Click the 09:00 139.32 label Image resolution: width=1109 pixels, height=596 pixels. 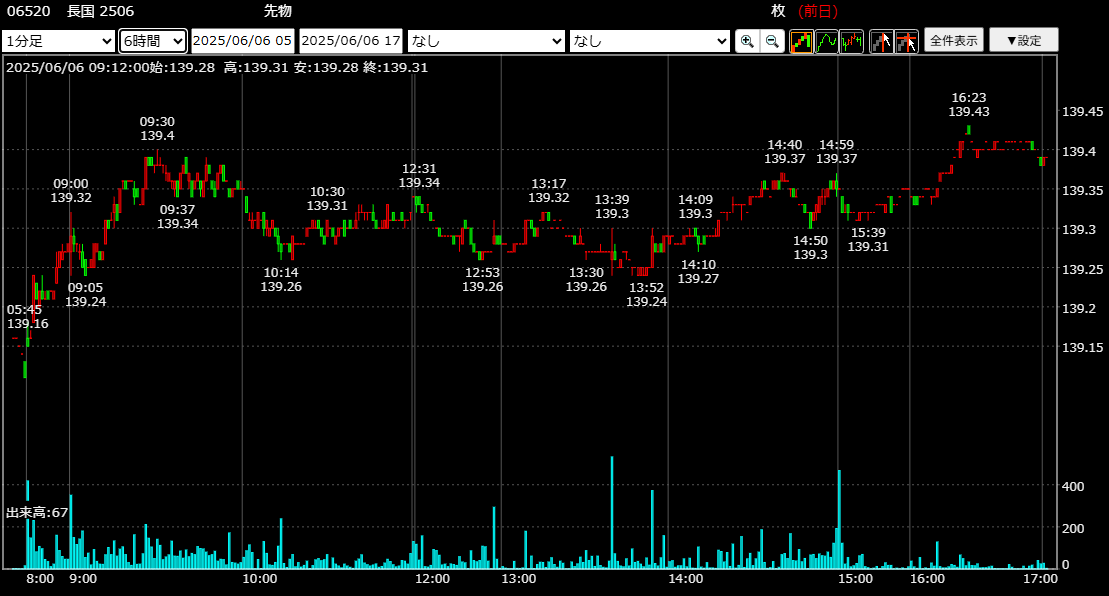71,191
